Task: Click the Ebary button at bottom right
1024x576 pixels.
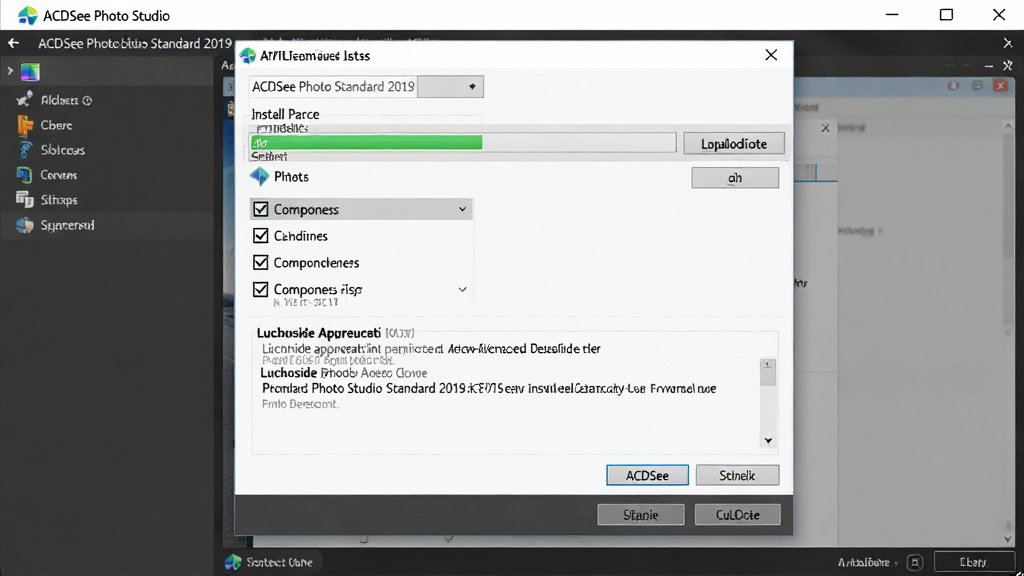Action: coord(973,562)
